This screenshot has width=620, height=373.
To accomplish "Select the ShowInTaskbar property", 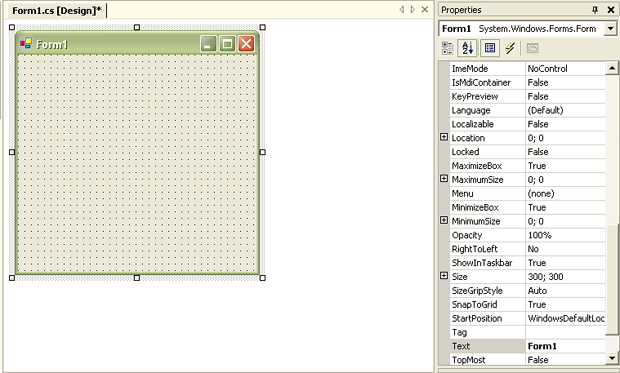I will tap(482, 263).
